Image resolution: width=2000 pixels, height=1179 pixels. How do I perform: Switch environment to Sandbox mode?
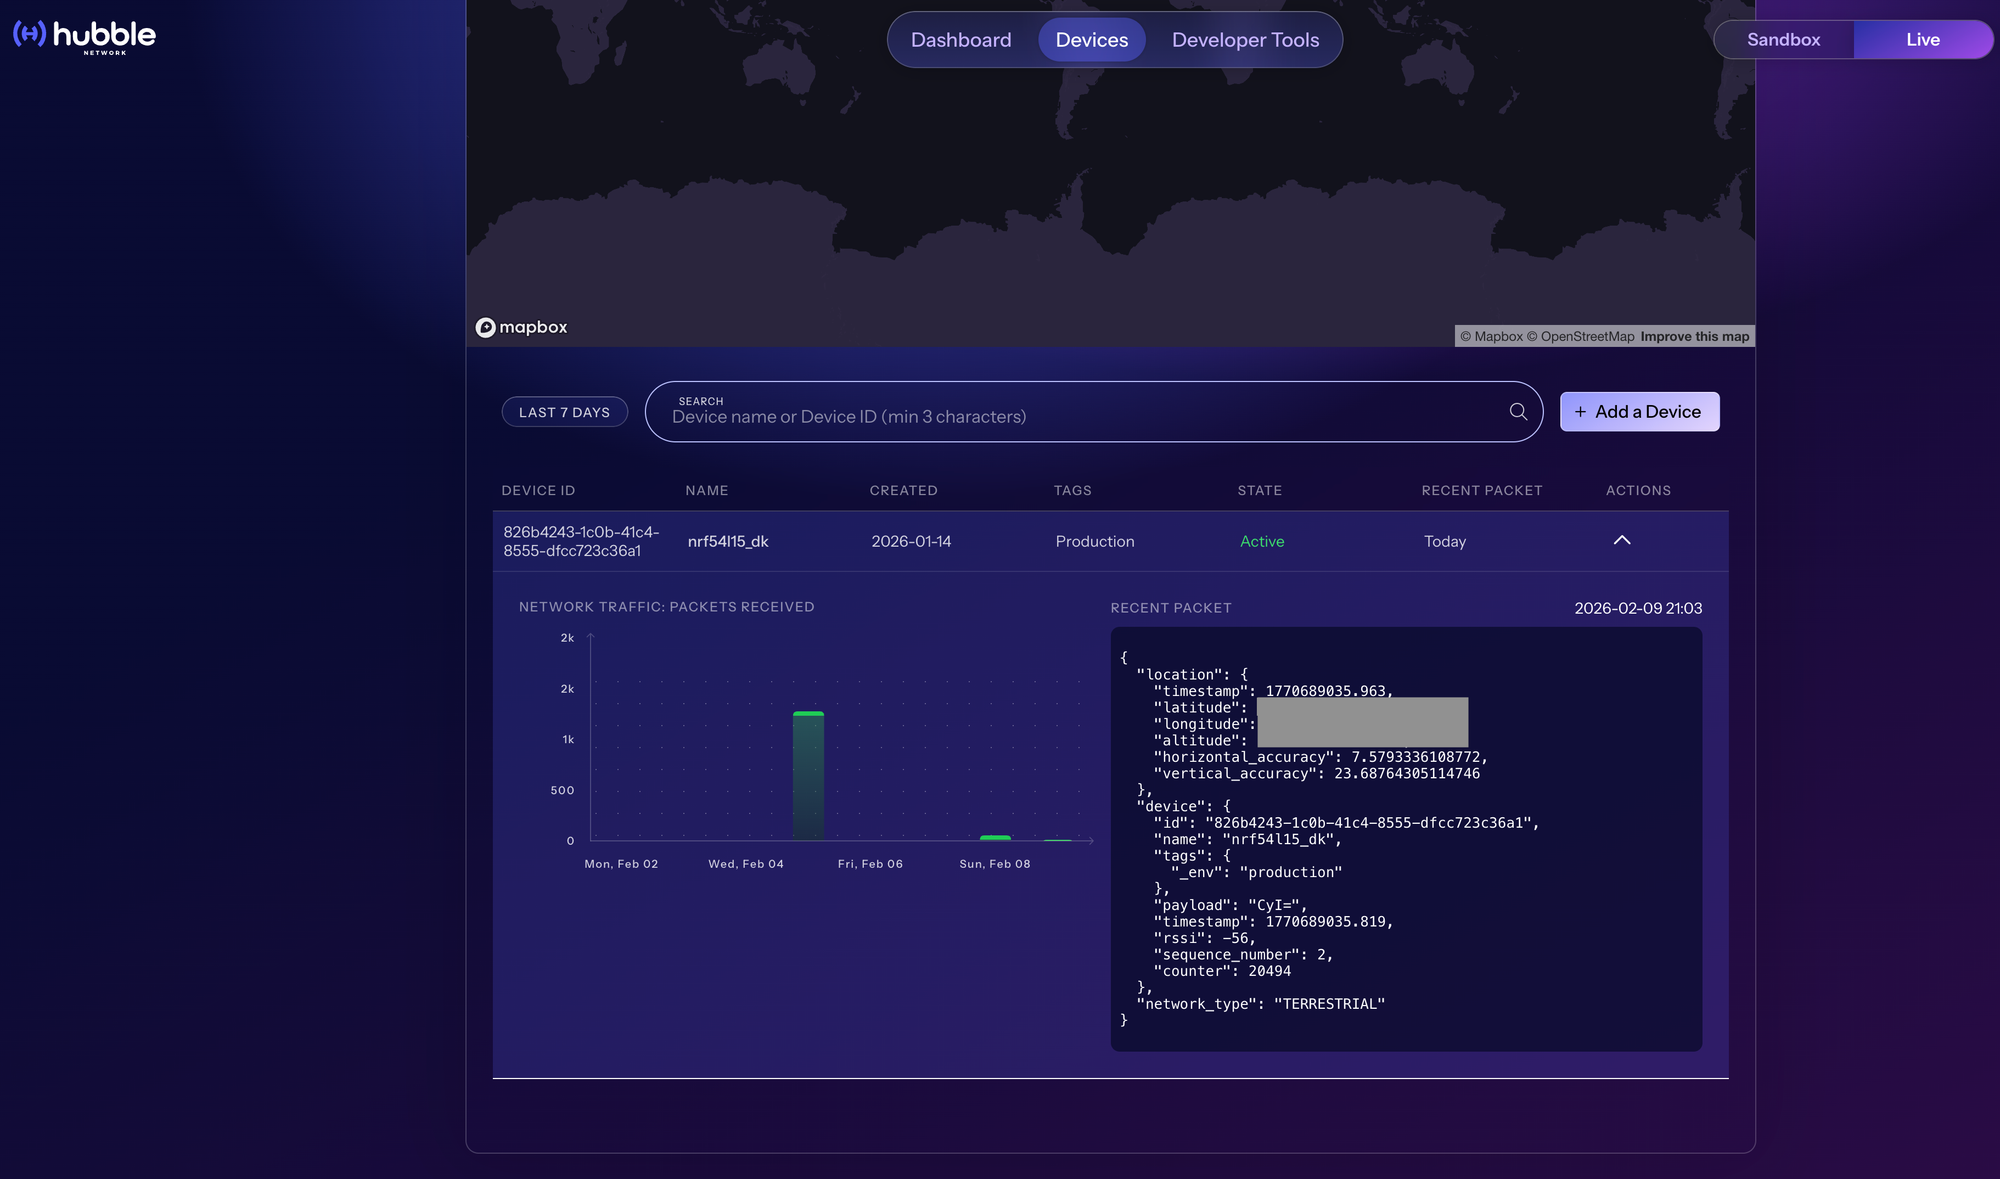1783,39
